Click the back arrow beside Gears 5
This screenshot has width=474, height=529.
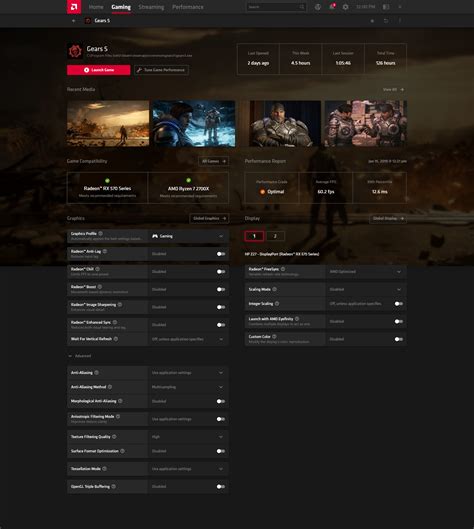pos(74,21)
